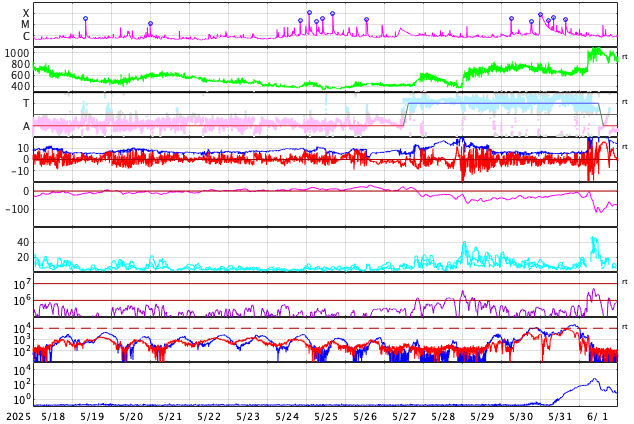634x424 pixels.
Task: Click the 2025 year label
Action: [19, 417]
